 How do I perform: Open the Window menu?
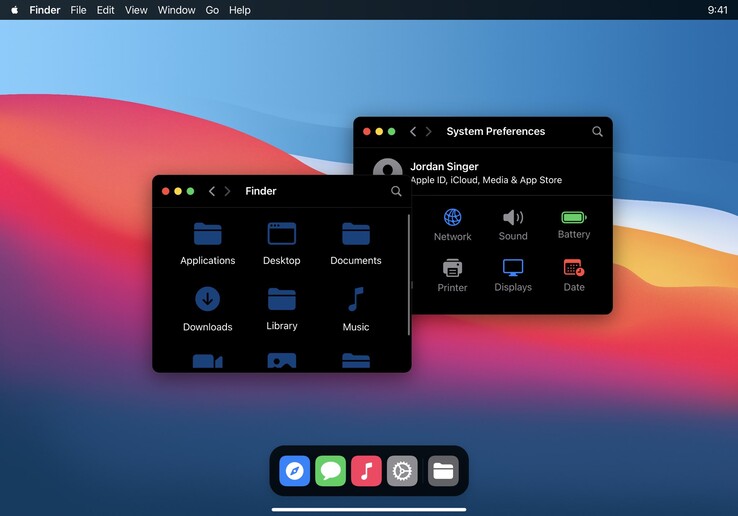176,10
